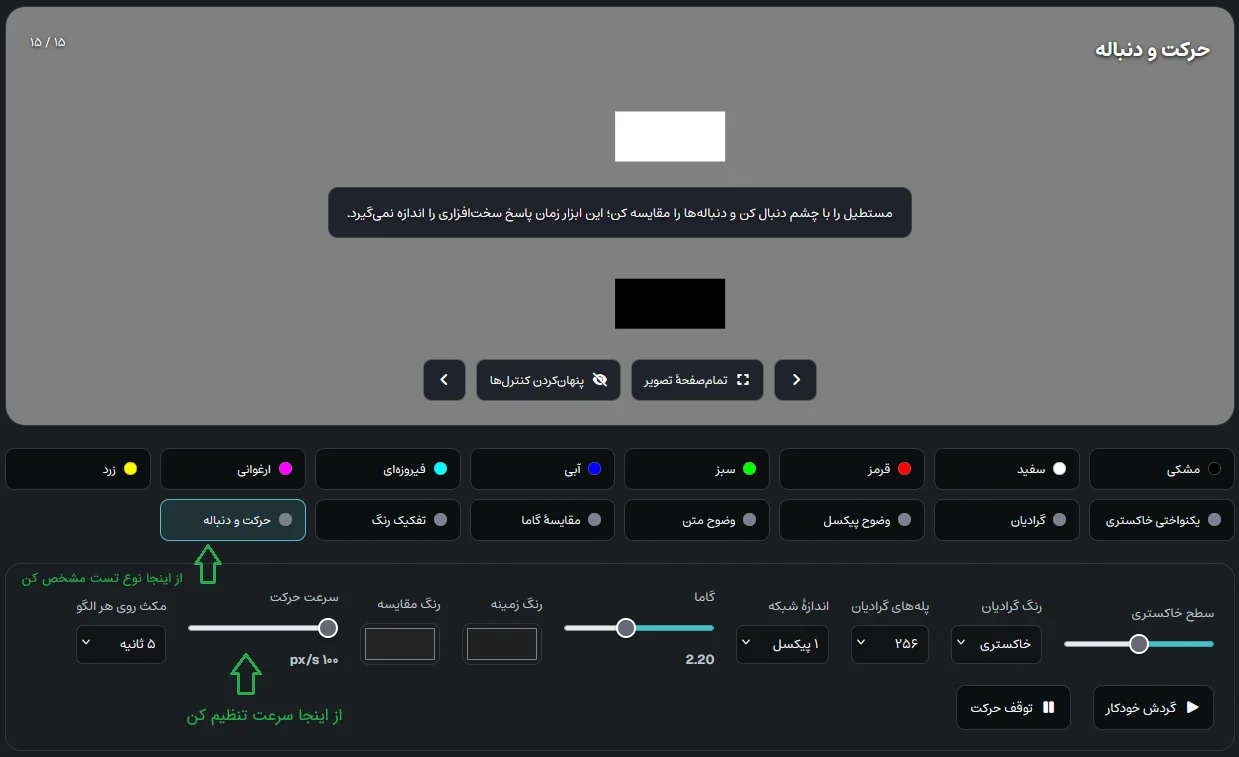Hide controls via پنهان‌کردن کنترل‌ها button
Screen dimensions: 1239x757
point(549,380)
